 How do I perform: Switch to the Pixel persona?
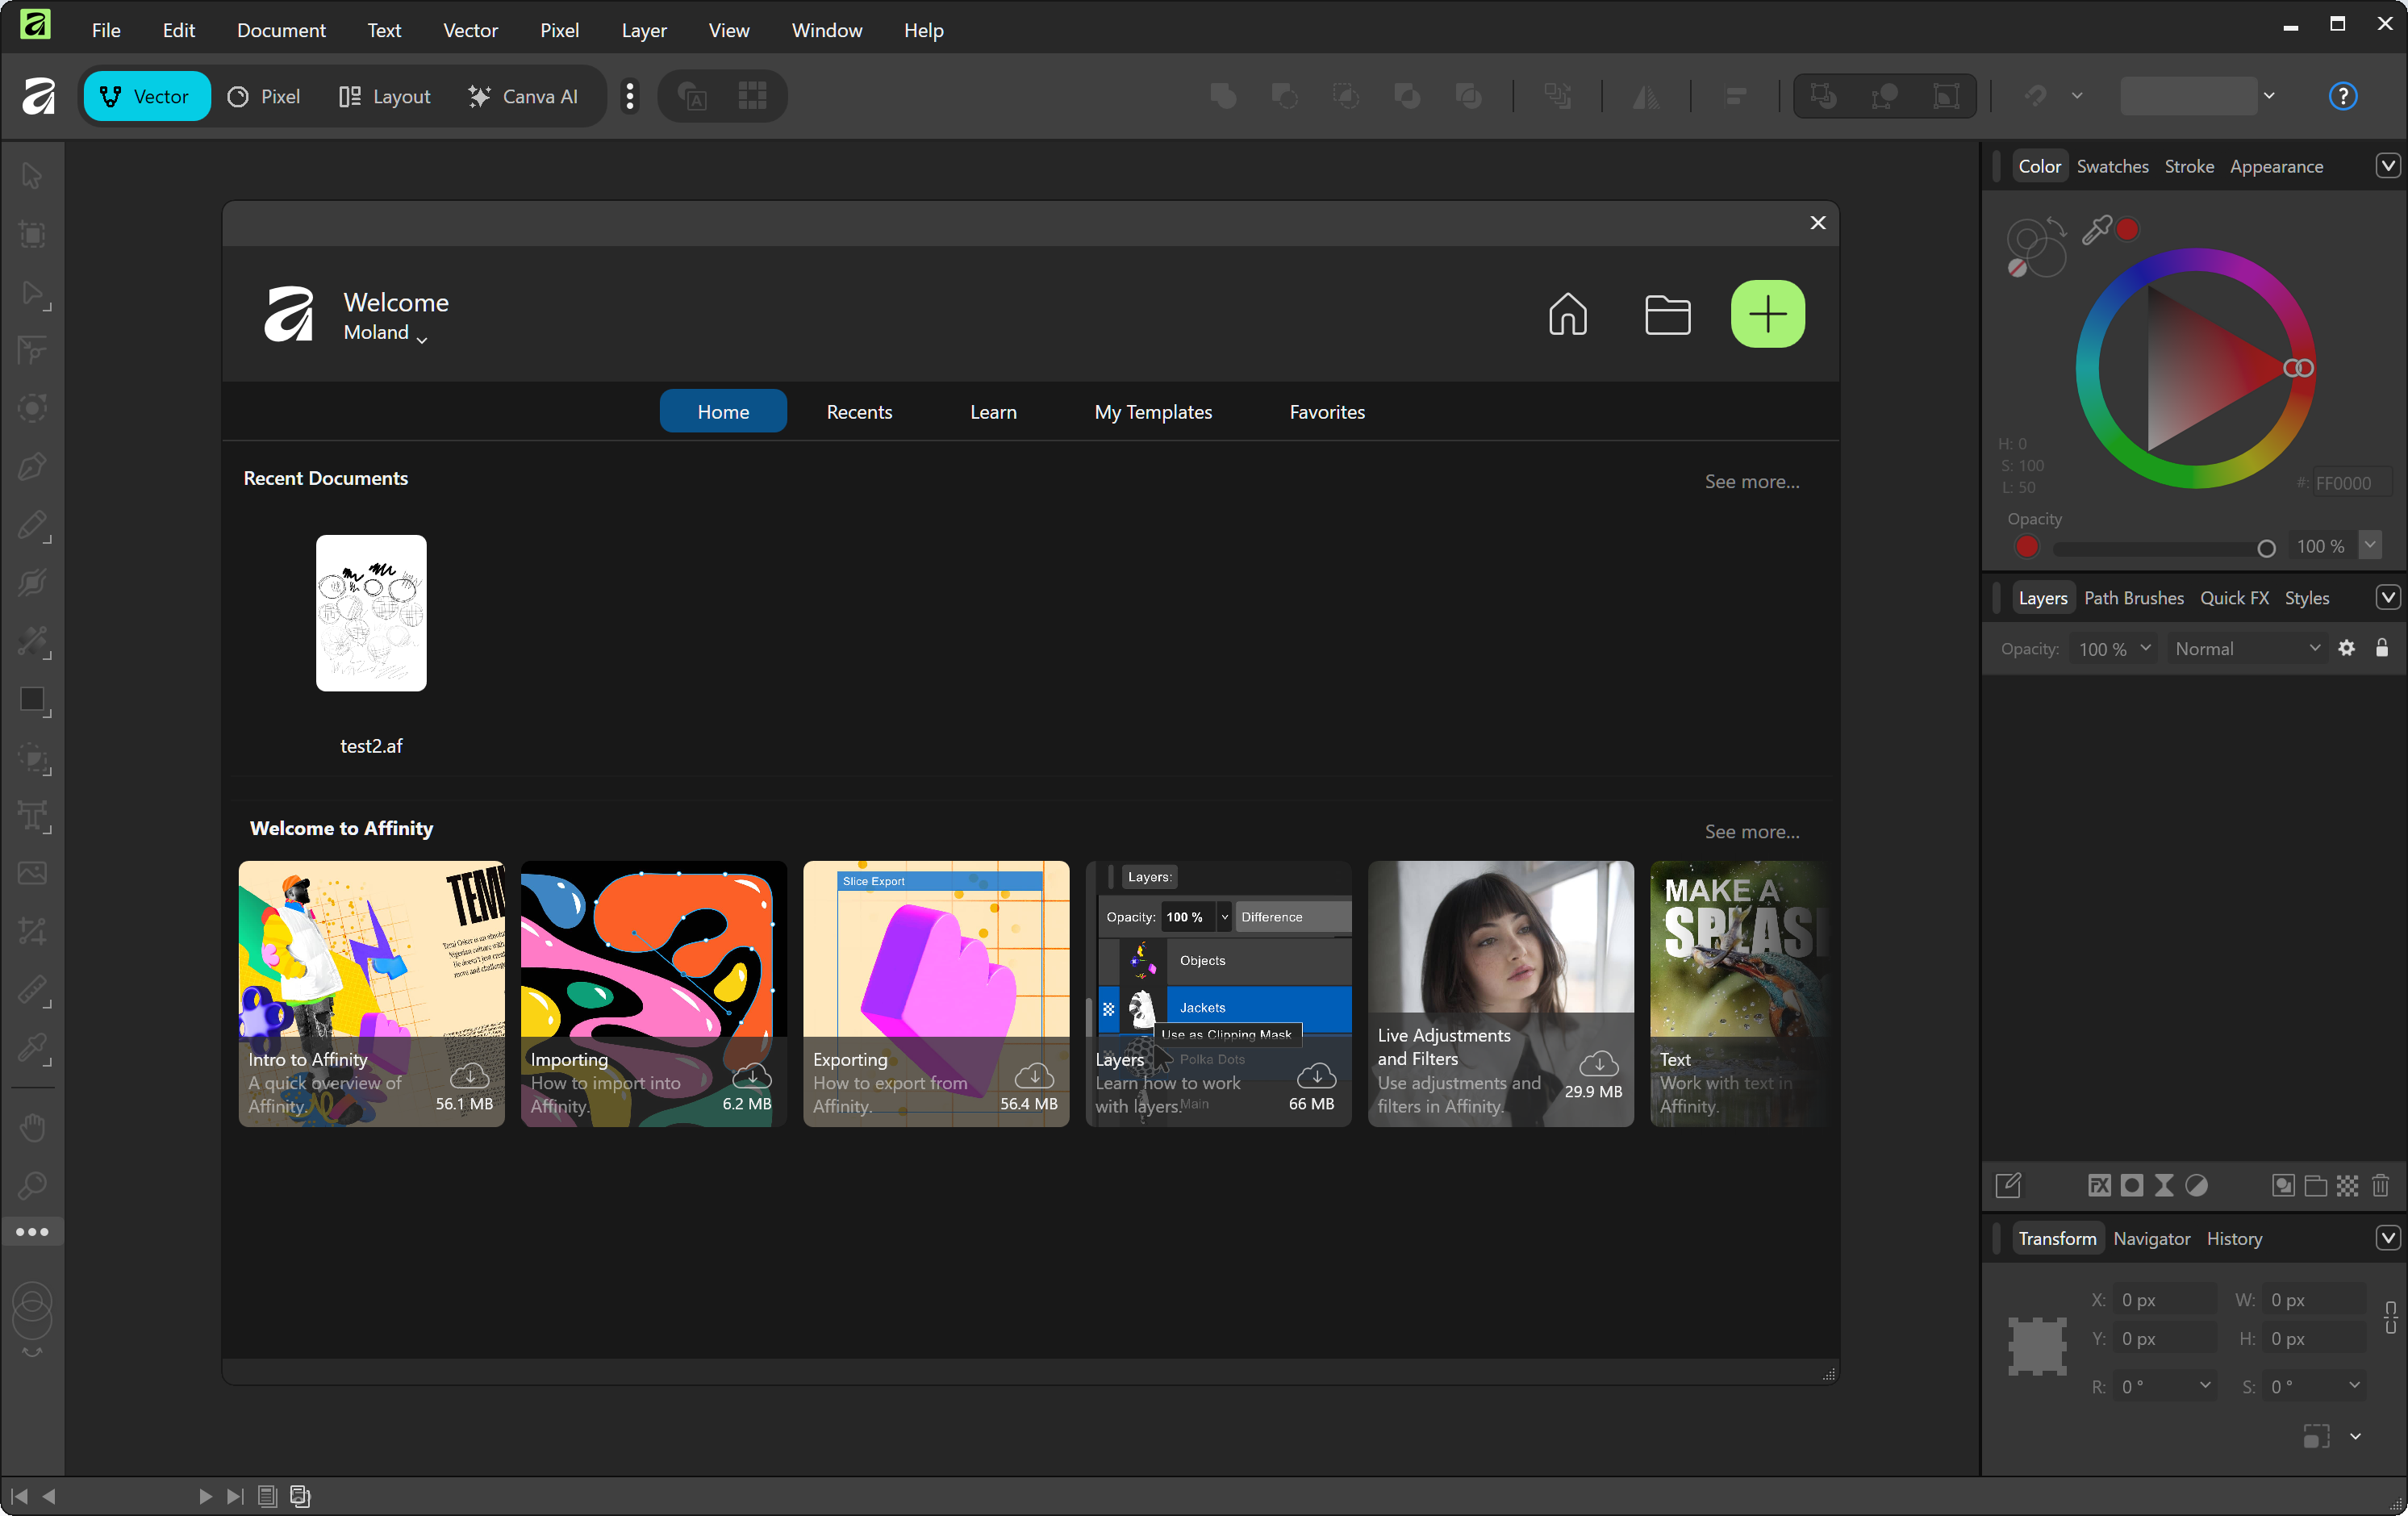coord(264,96)
